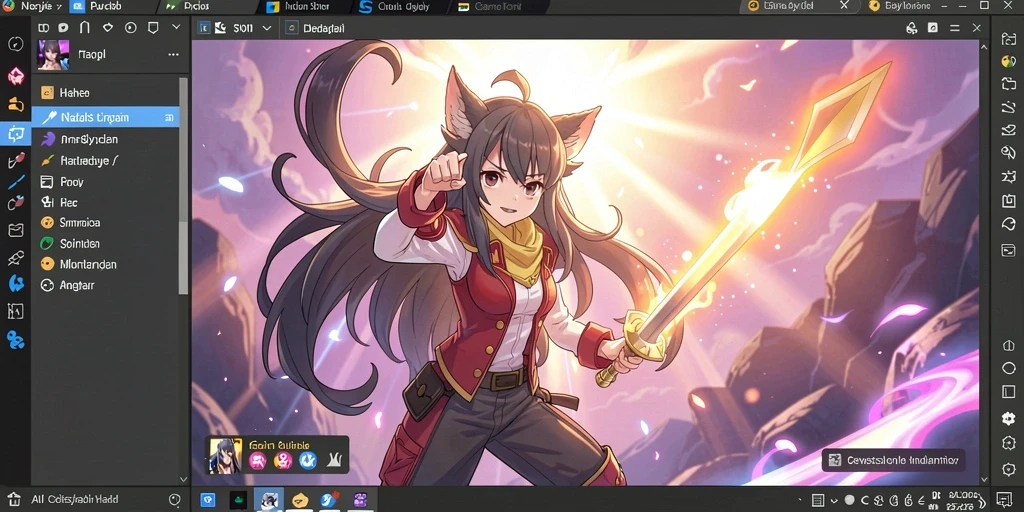
Task: Toggle the record circle icon in panel toolbar
Action: click(x=131, y=28)
